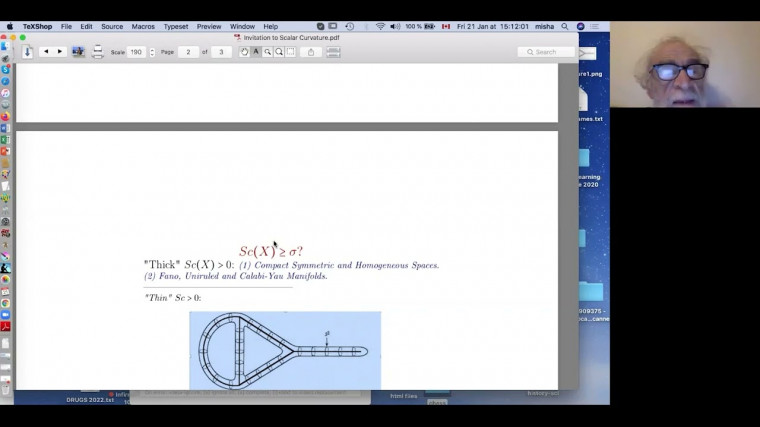Open the volume control in menu bar
The width and height of the screenshot is (760, 427).
[x=395, y=27]
